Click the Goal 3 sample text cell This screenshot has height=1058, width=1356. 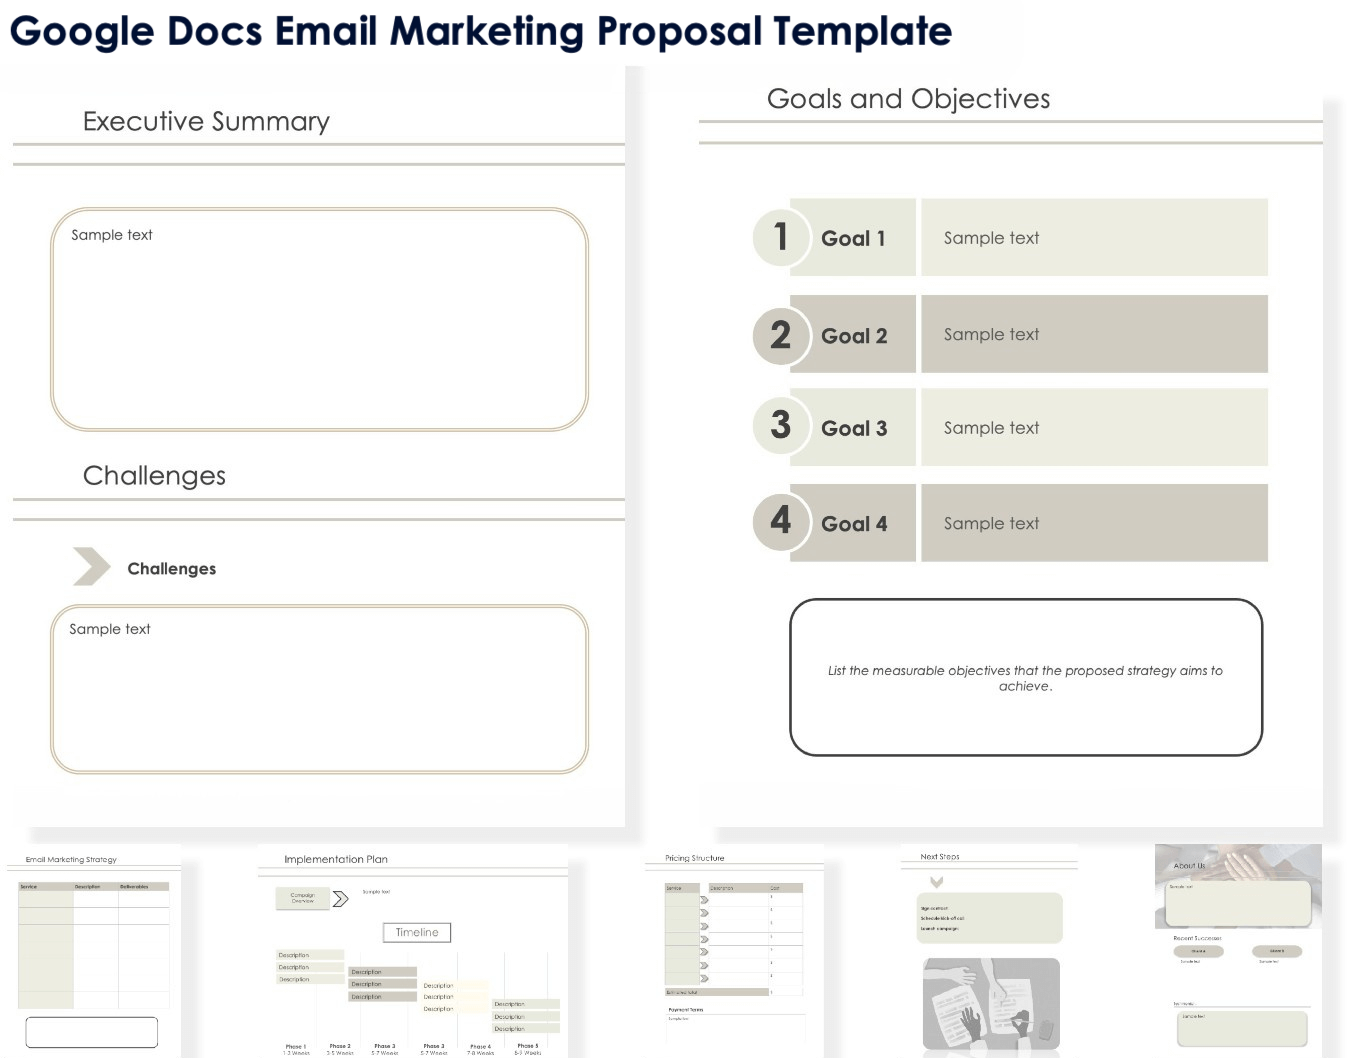1094,427
